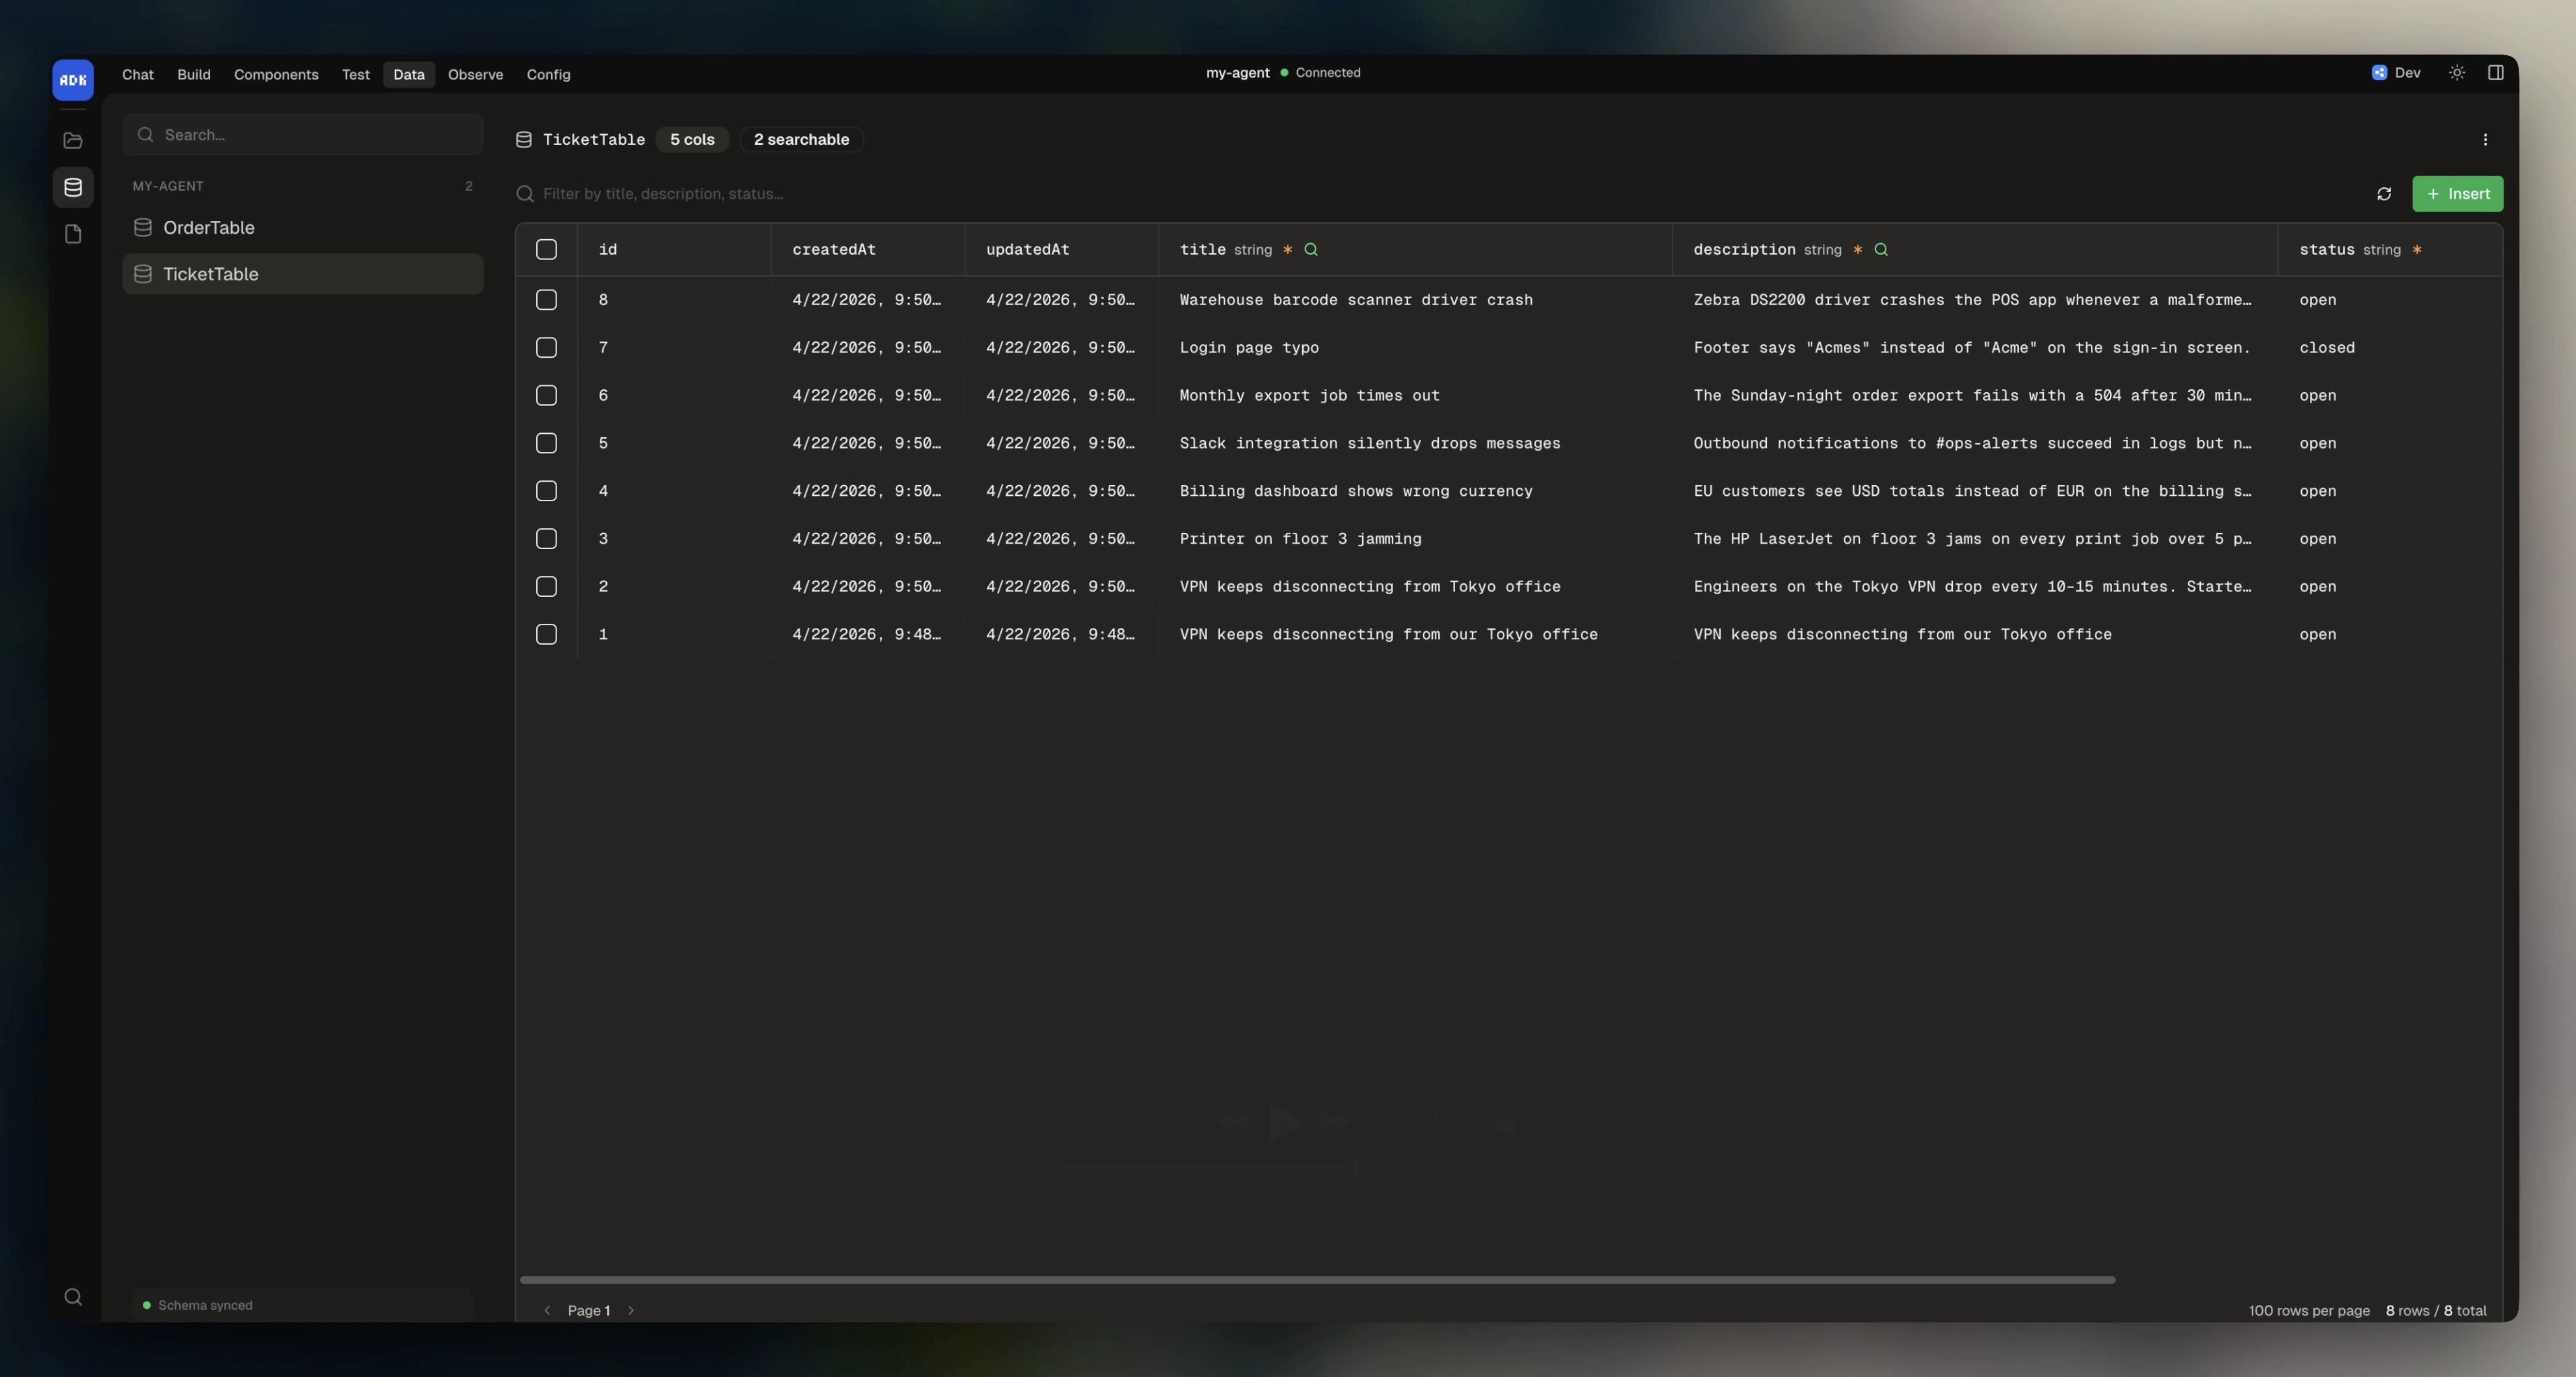Click the Dev environment icon

(x=2380, y=73)
